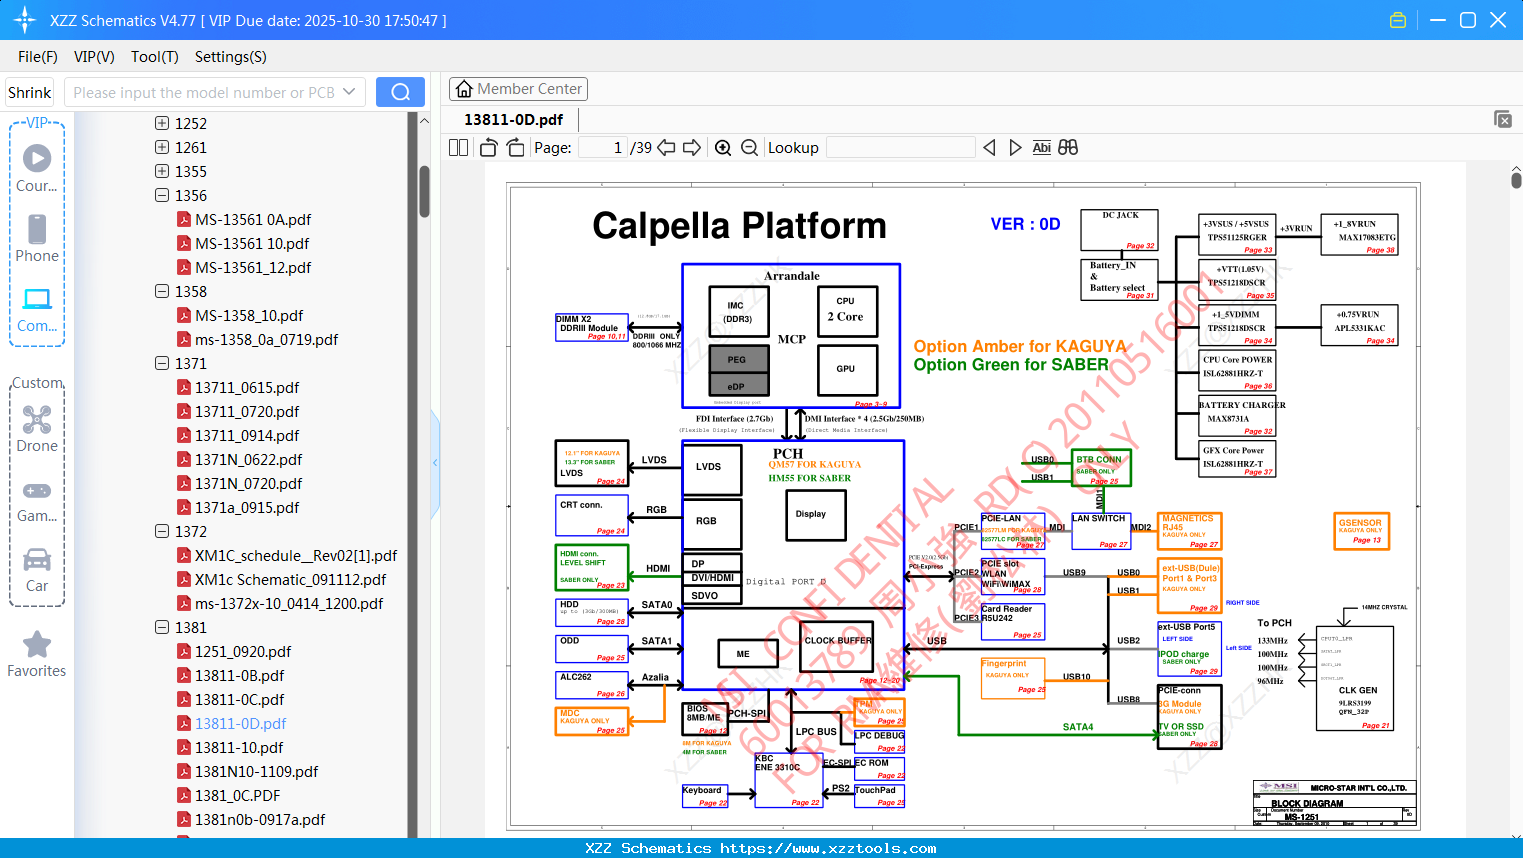Click the detach window icon at top right of viewer
The width and height of the screenshot is (1523, 858).
(x=1503, y=119)
